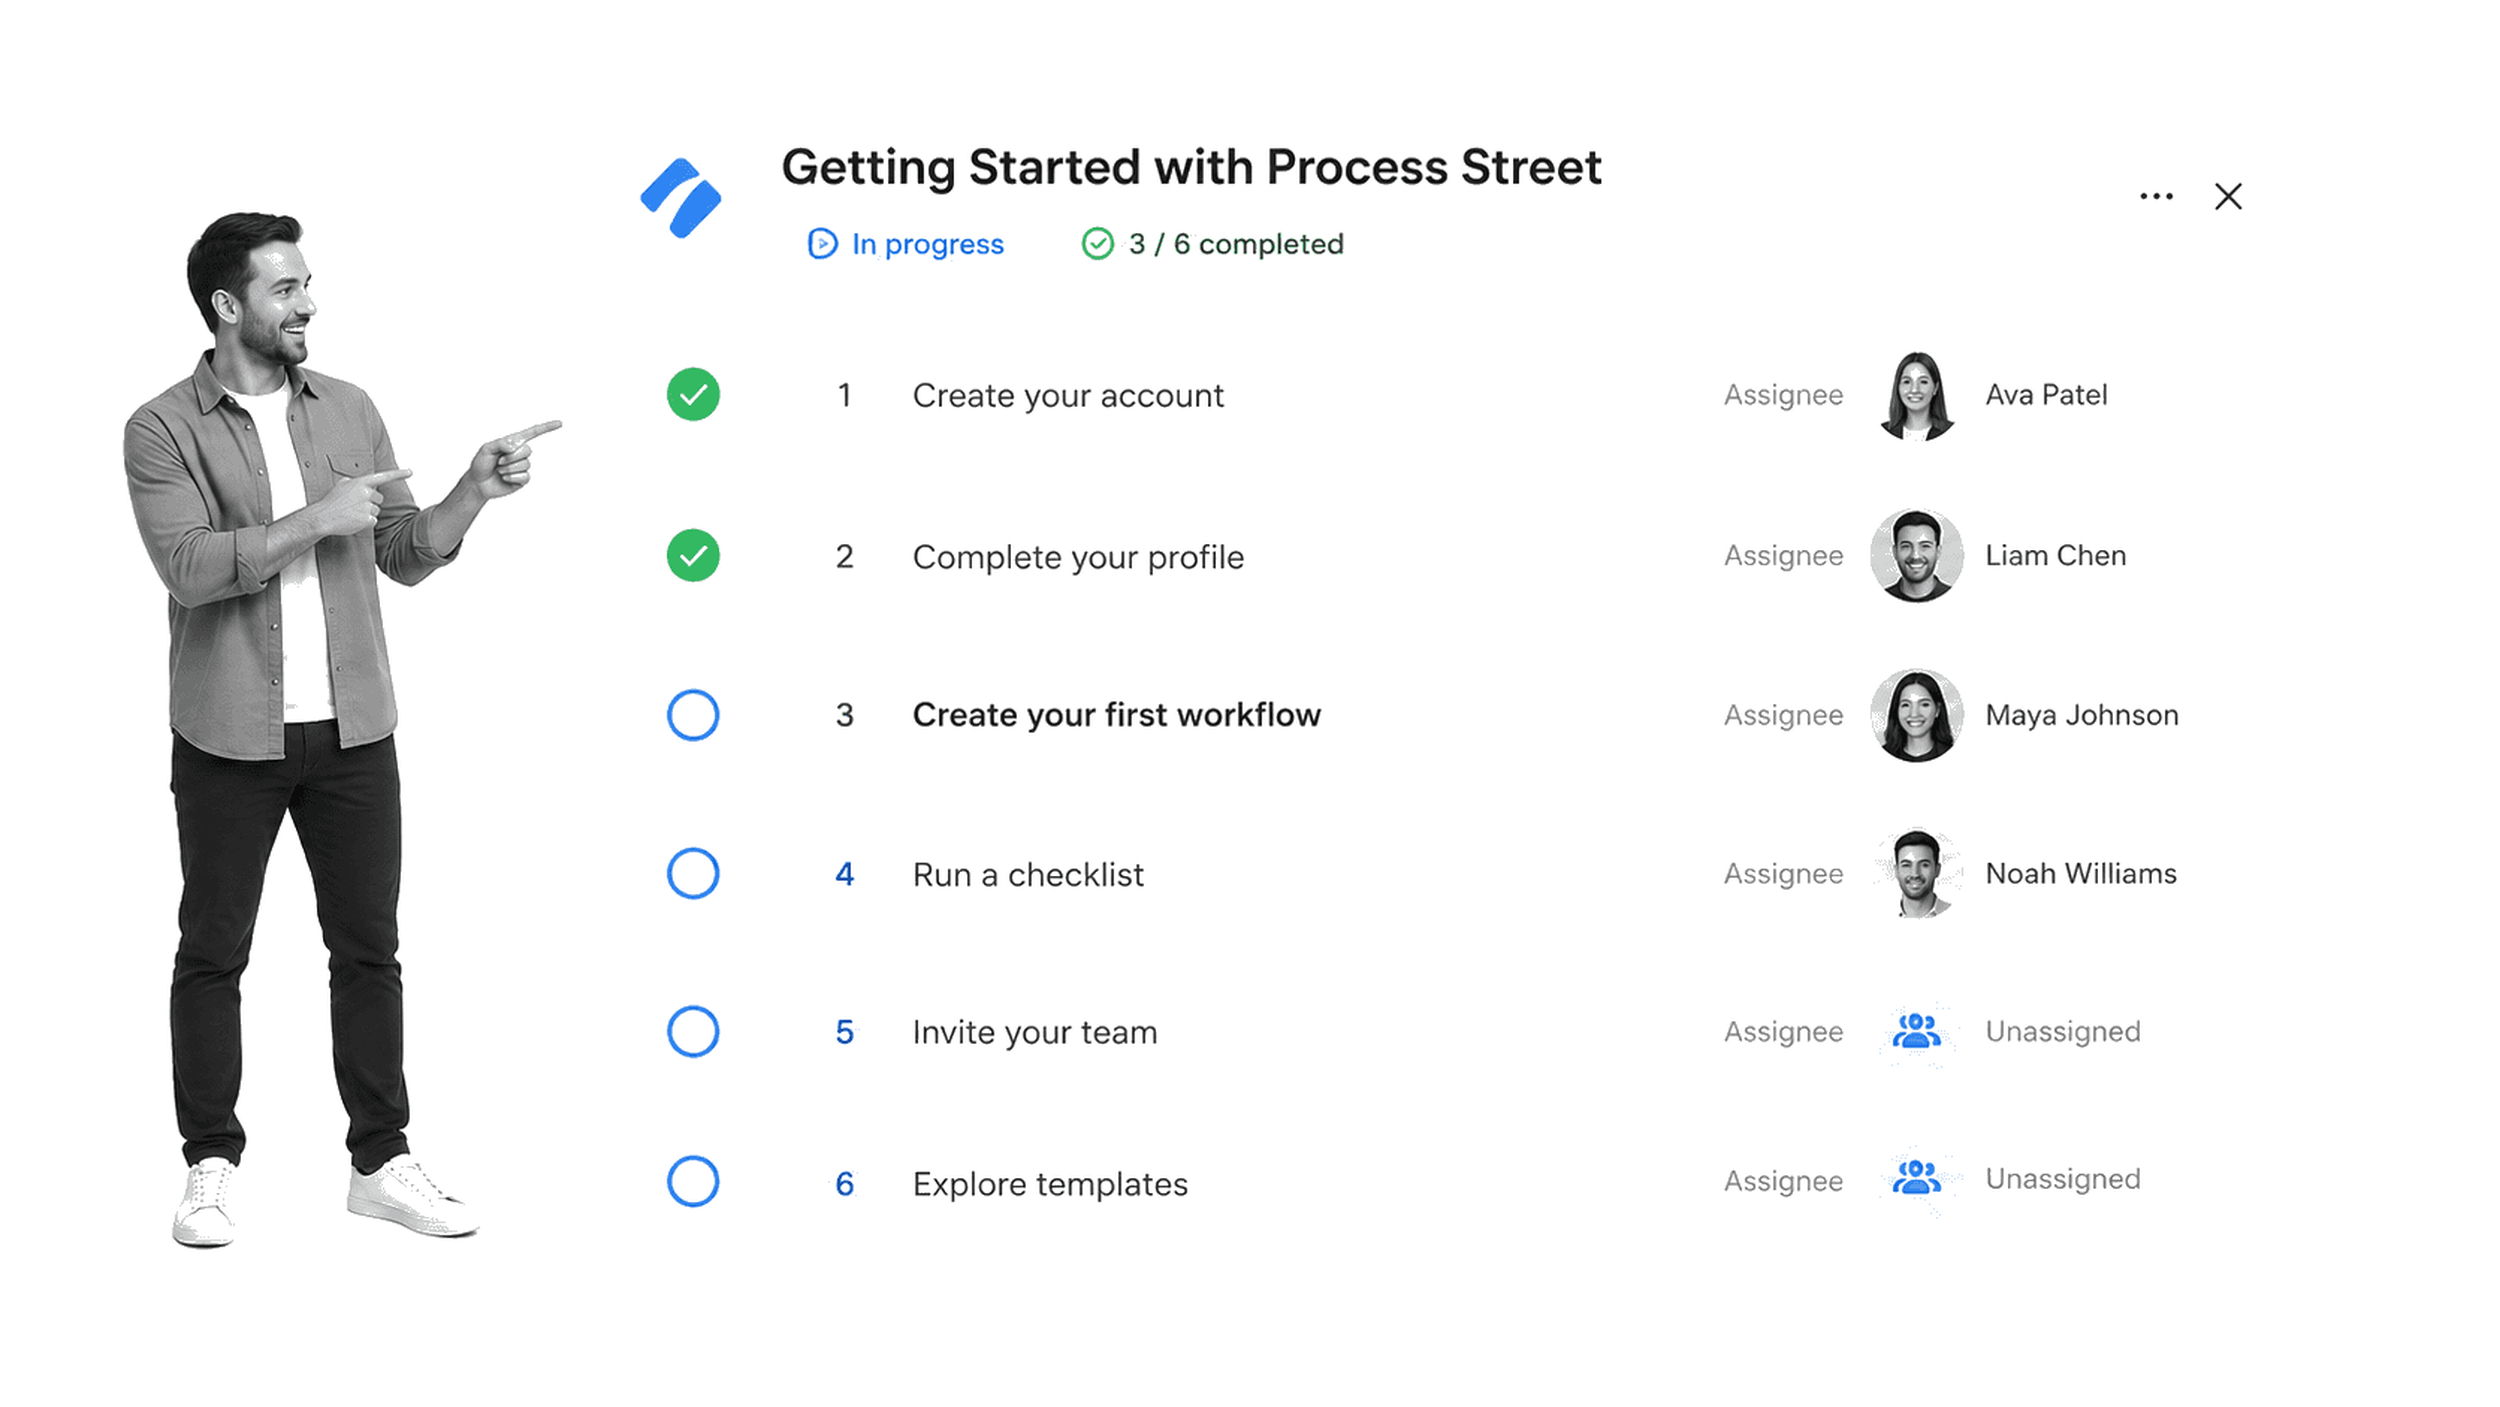Click Assignee label in Create your first workflow row

[1783, 716]
